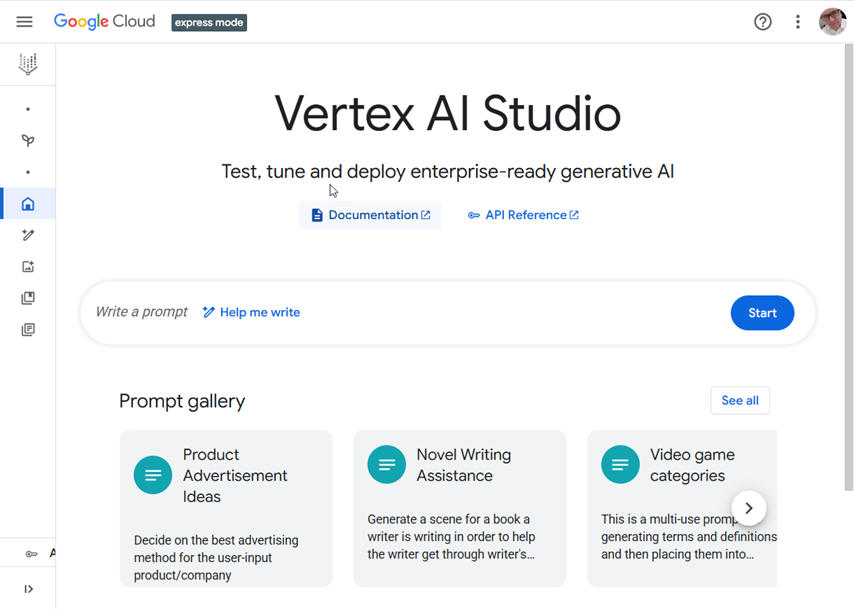Click the Vertex AI Studio title
The image size is (854, 609).
pyautogui.click(x=447, y=113)
